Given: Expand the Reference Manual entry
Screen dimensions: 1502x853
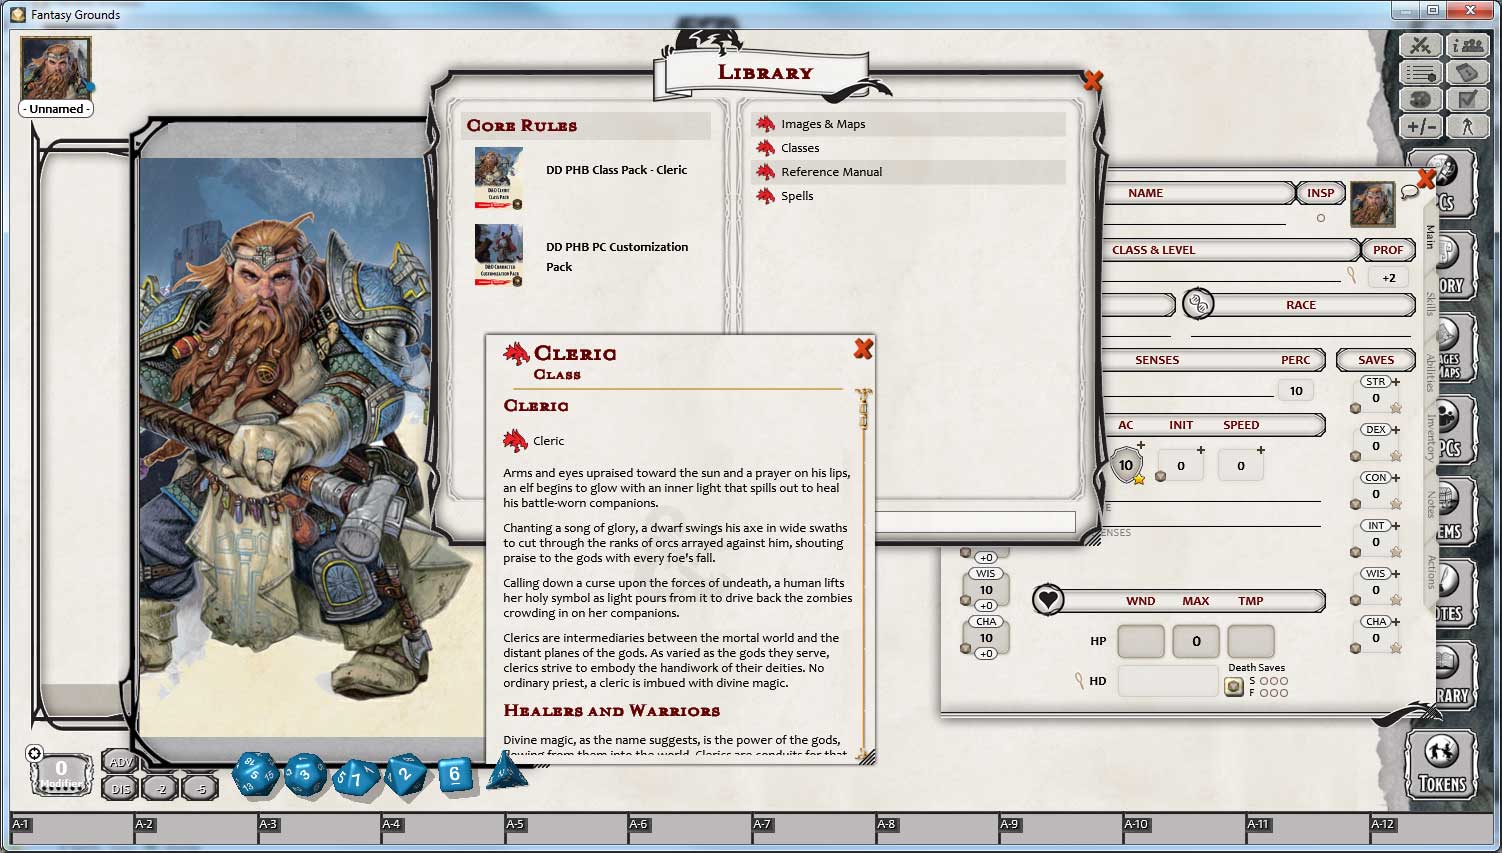Looking at the screenshot, I should 831,171.
